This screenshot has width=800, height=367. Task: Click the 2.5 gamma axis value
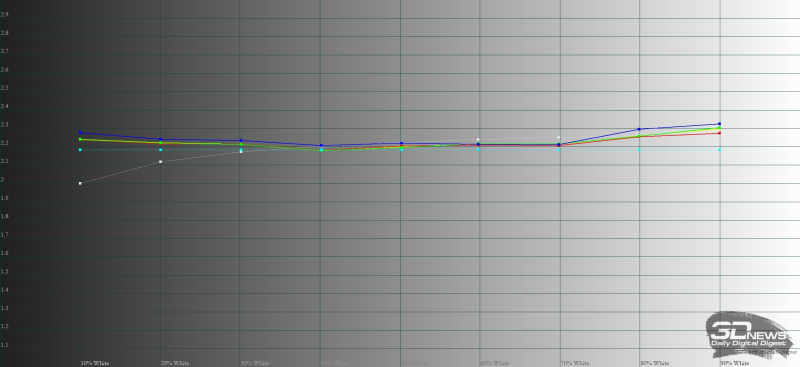click(4, 88)
